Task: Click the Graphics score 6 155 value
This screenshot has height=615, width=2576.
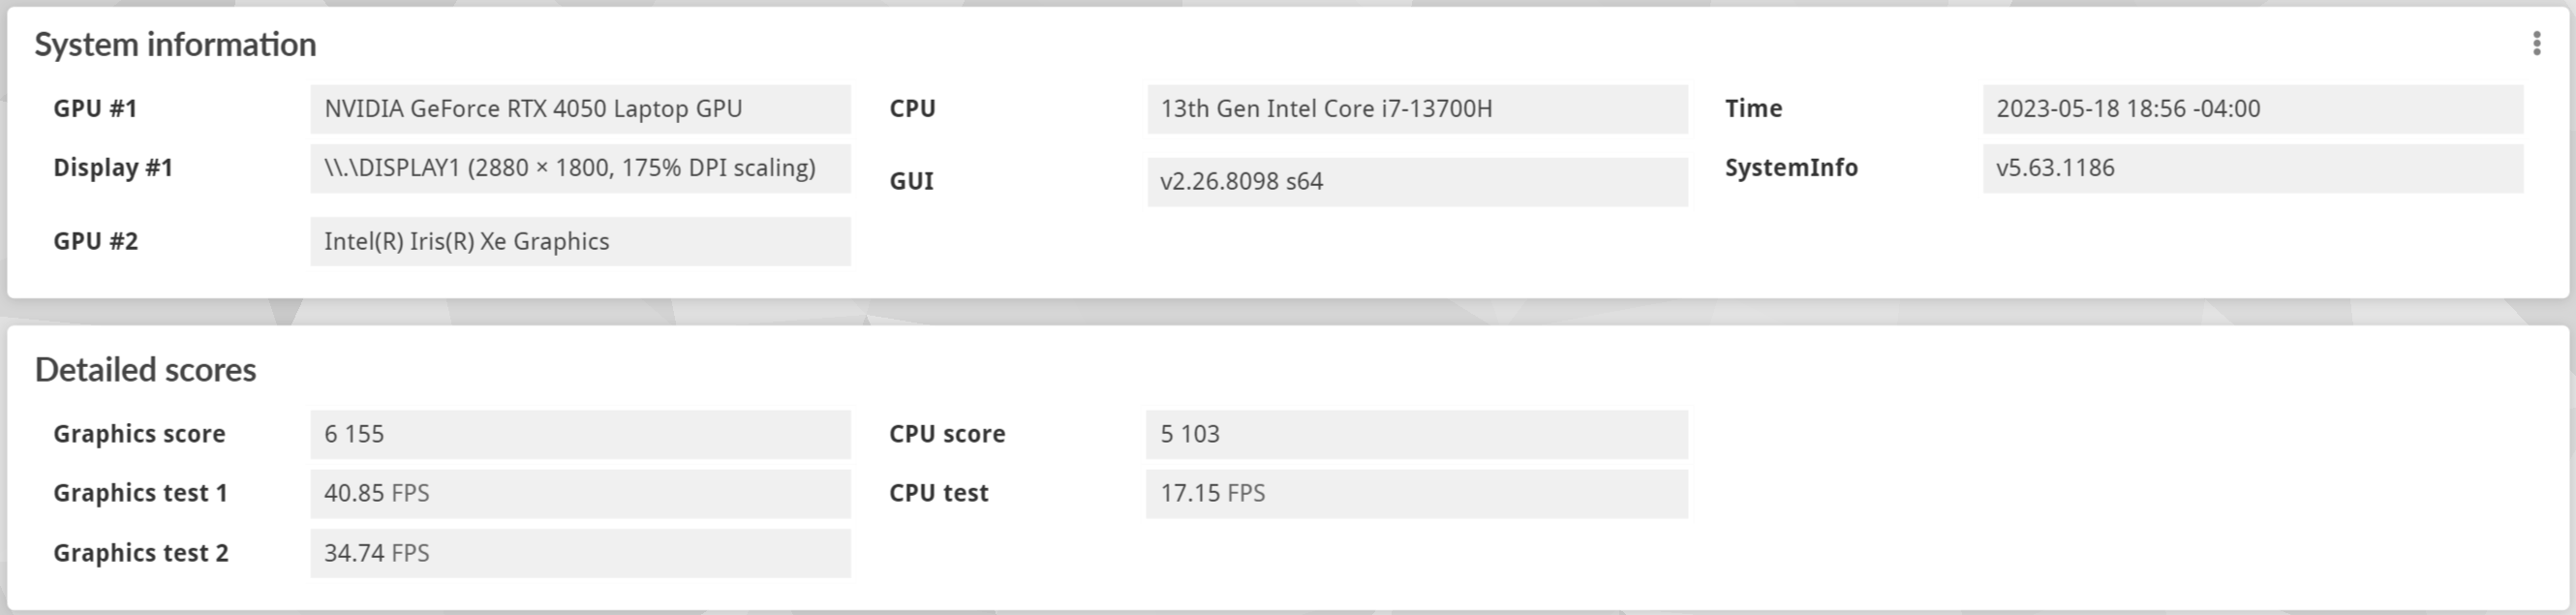Action: [x=580, y=434]
